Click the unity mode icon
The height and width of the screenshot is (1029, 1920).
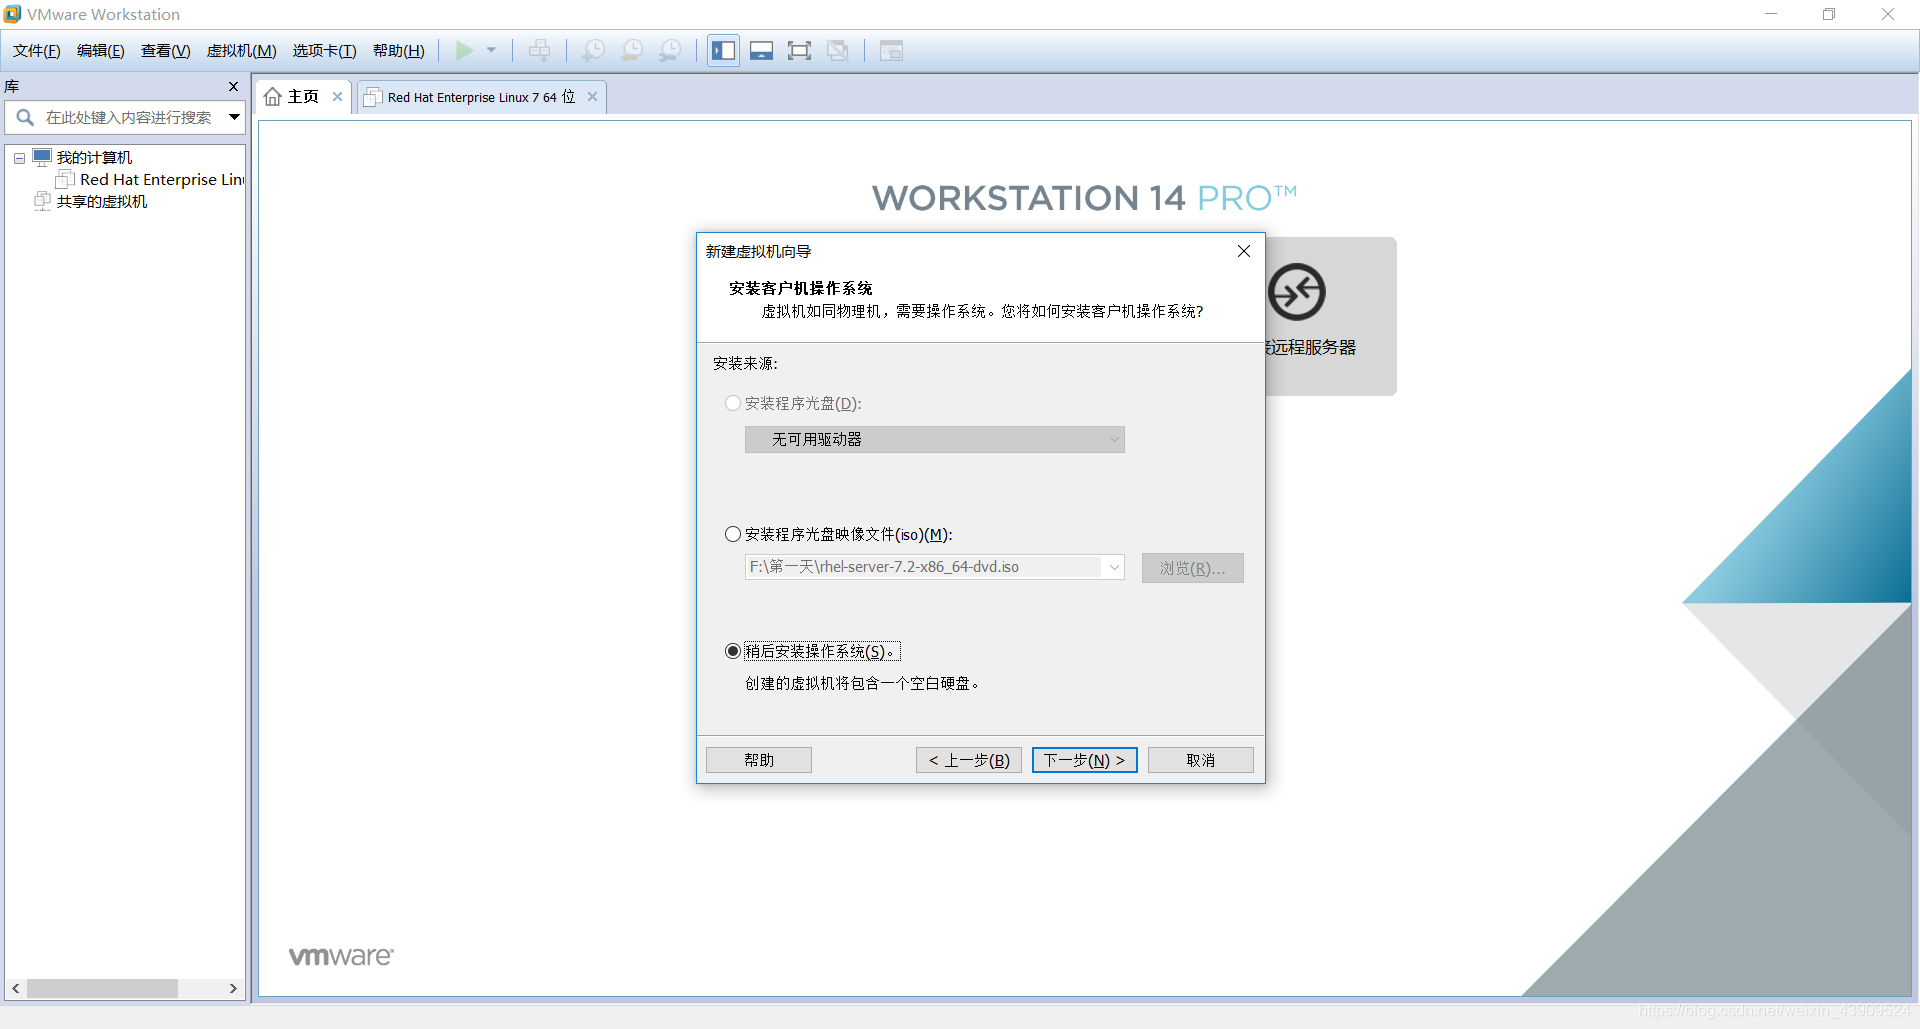click(838, 50)
